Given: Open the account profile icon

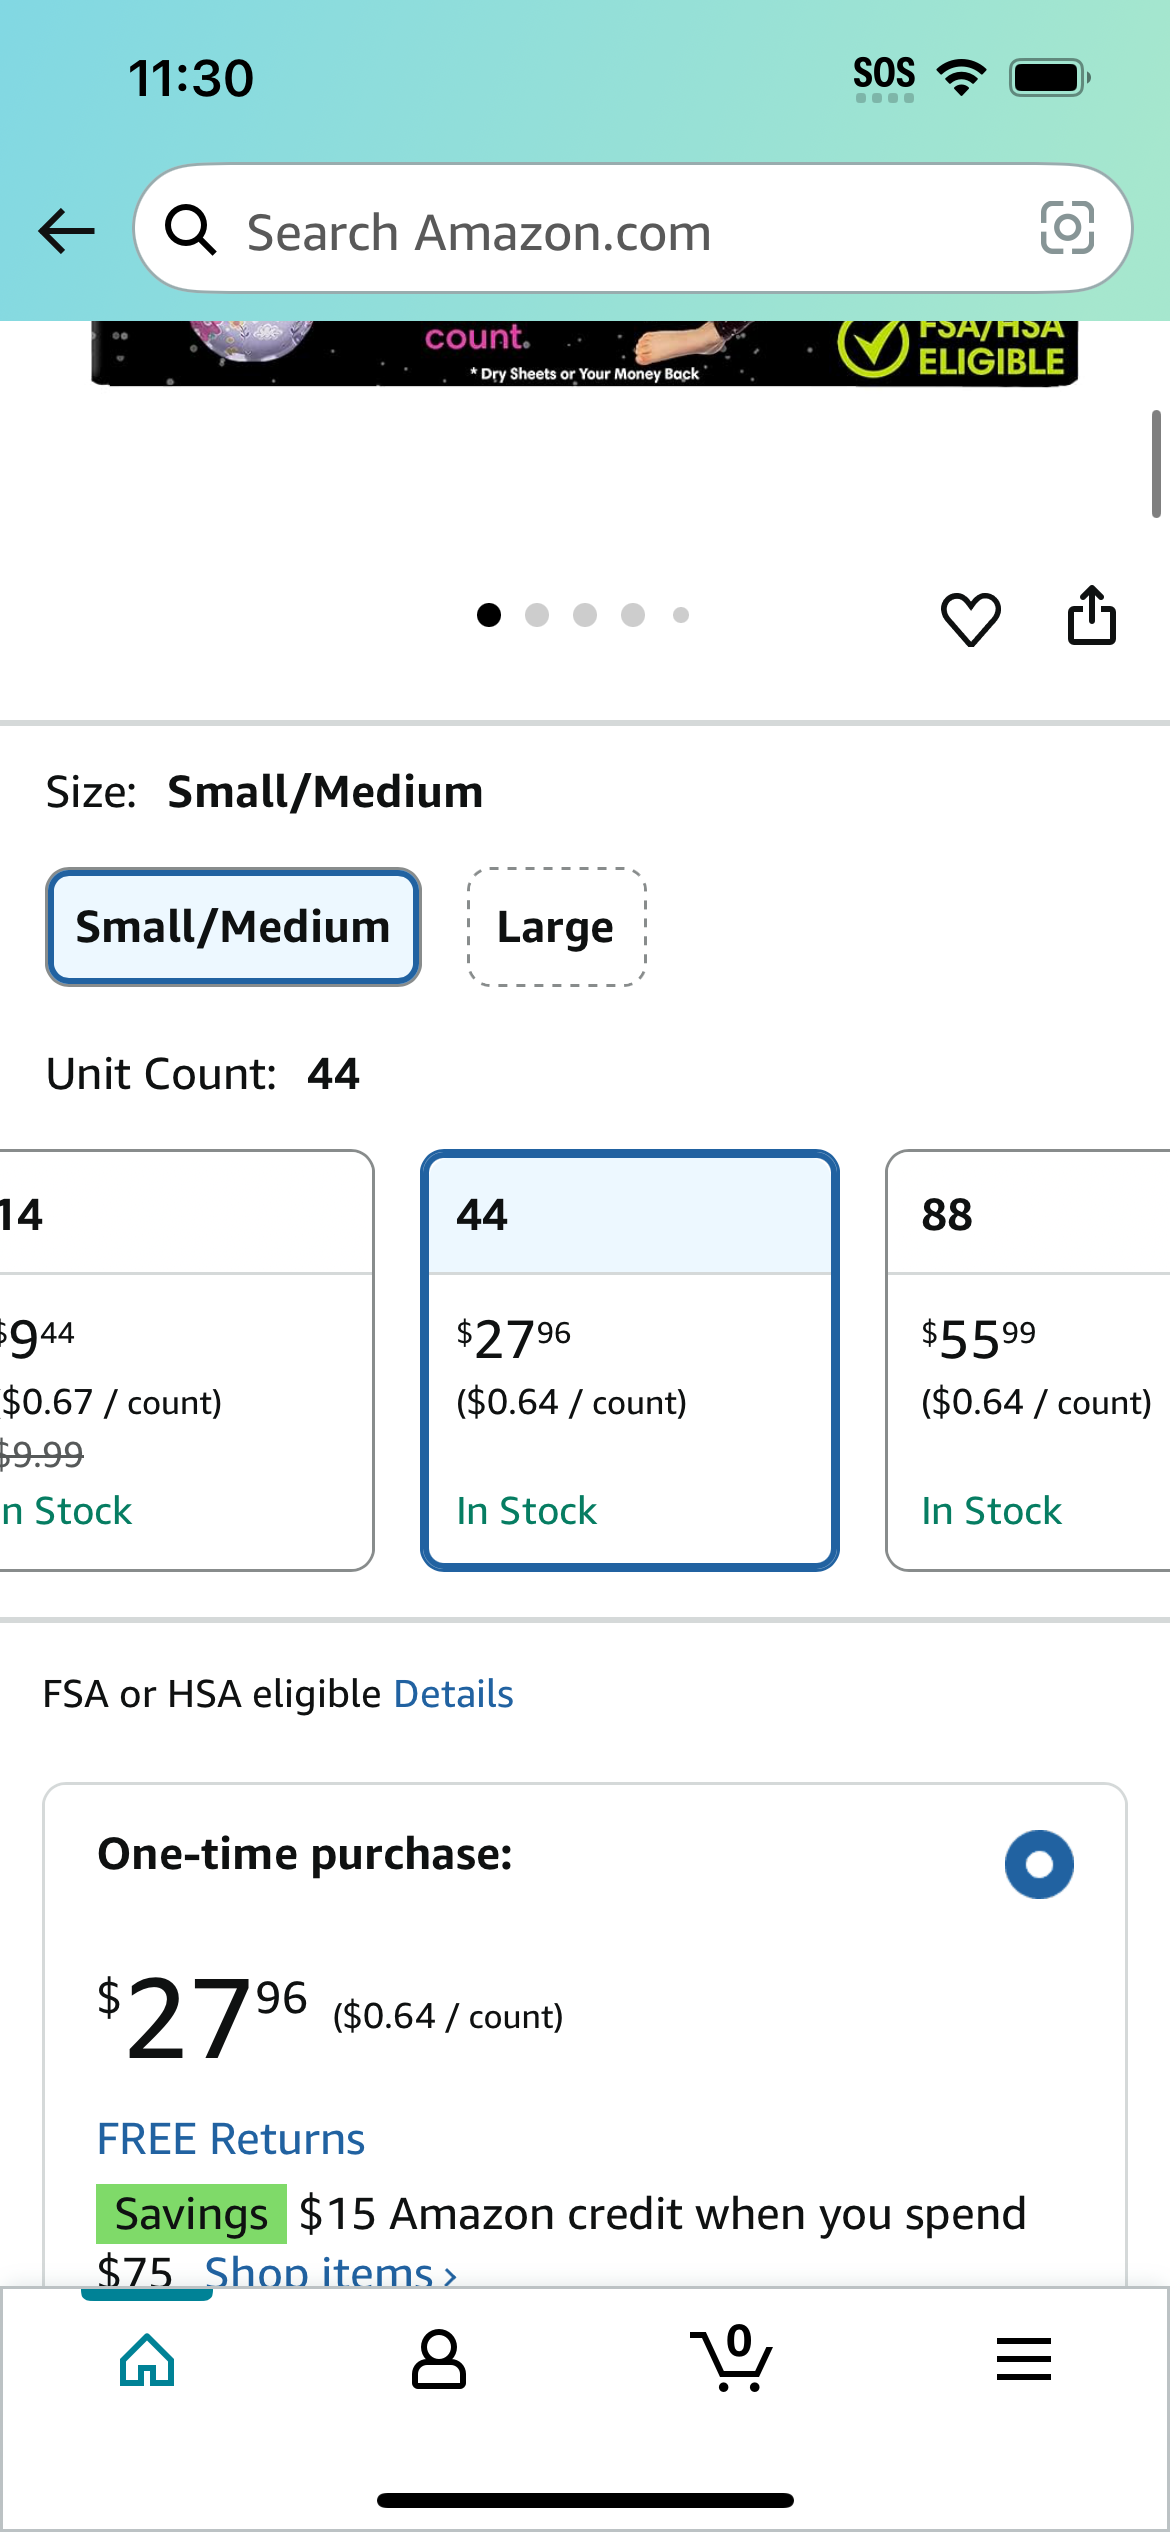Looking at the screenshot, I should coord(439,2360).
